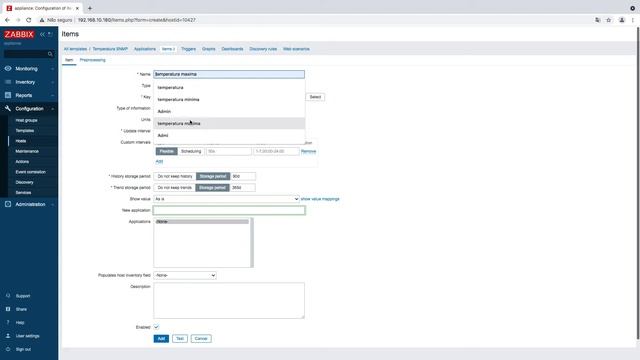Image resolution: width=640 pixels, height=360 pixels.
Task: Click inside the Description text area
Action: pos(229,300)
